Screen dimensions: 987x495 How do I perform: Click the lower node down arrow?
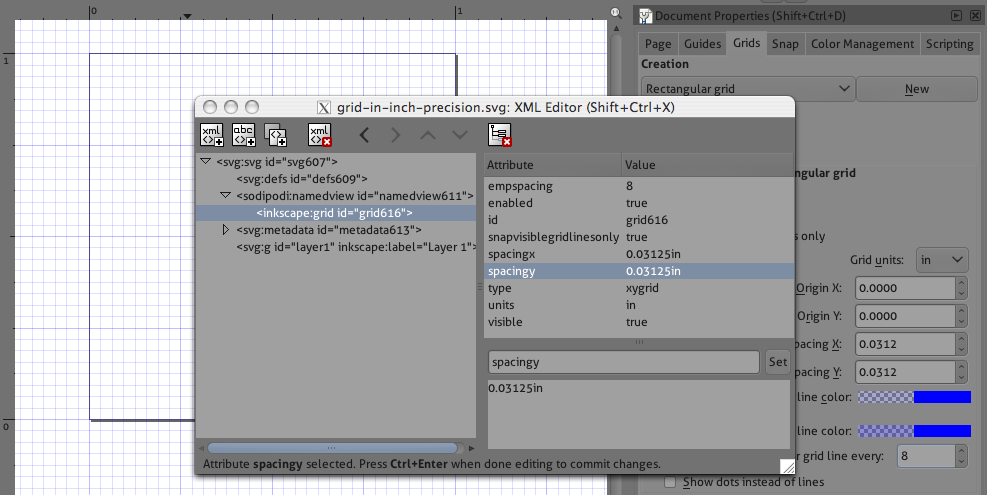click(x=460, y=135)
